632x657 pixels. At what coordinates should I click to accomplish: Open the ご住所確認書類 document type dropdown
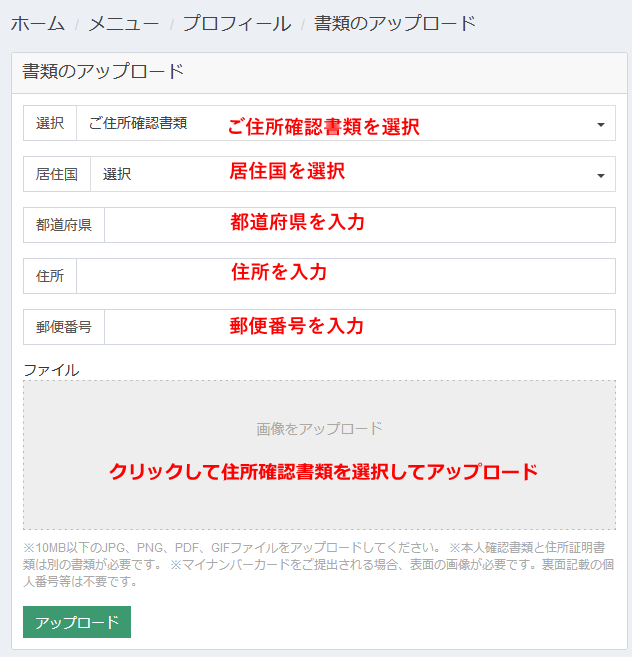[346, 123]
